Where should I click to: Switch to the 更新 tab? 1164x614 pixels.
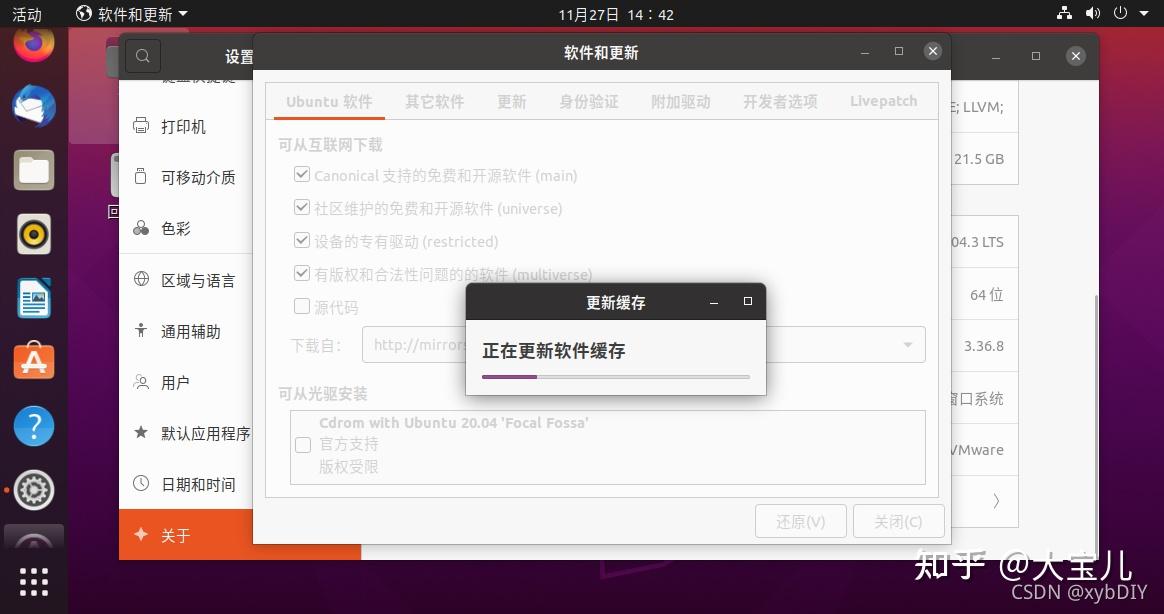point(511,102)
